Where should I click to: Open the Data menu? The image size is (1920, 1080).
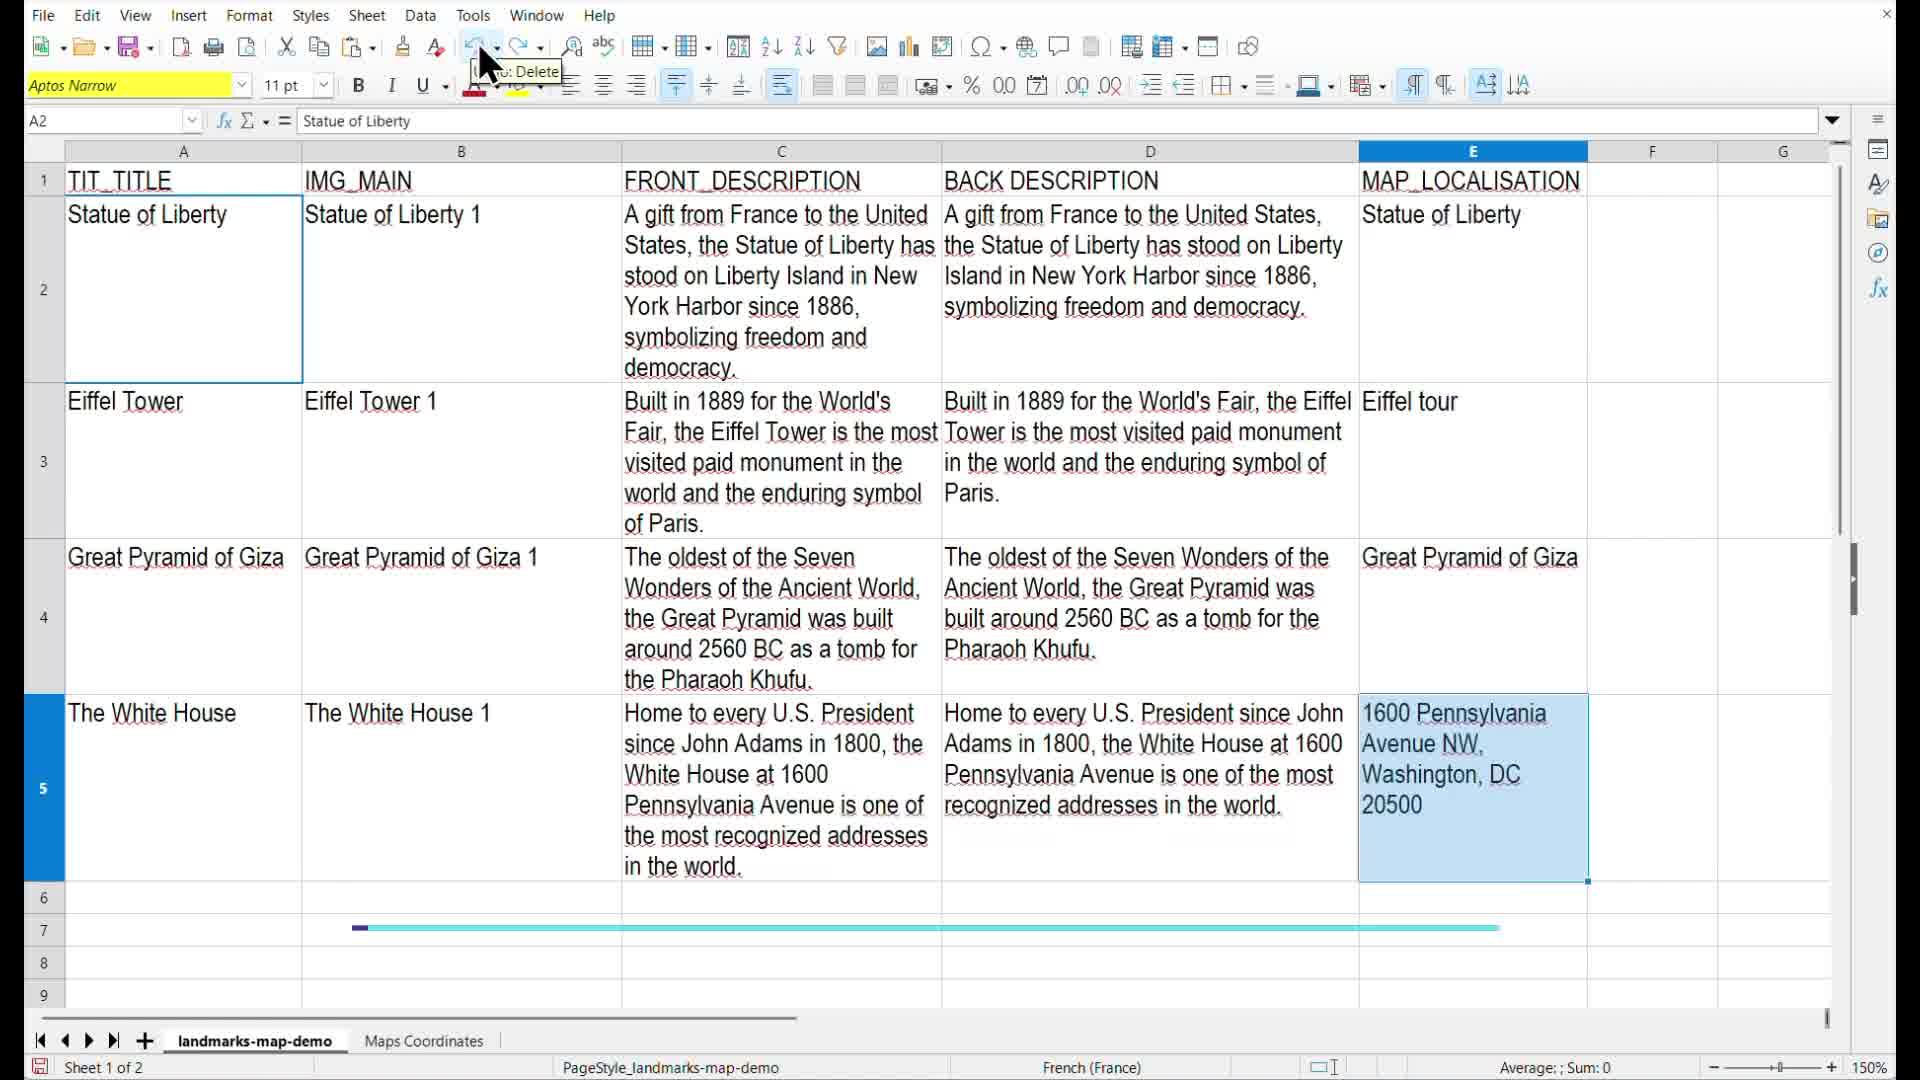pyautogui.click(x=420, y=15)
